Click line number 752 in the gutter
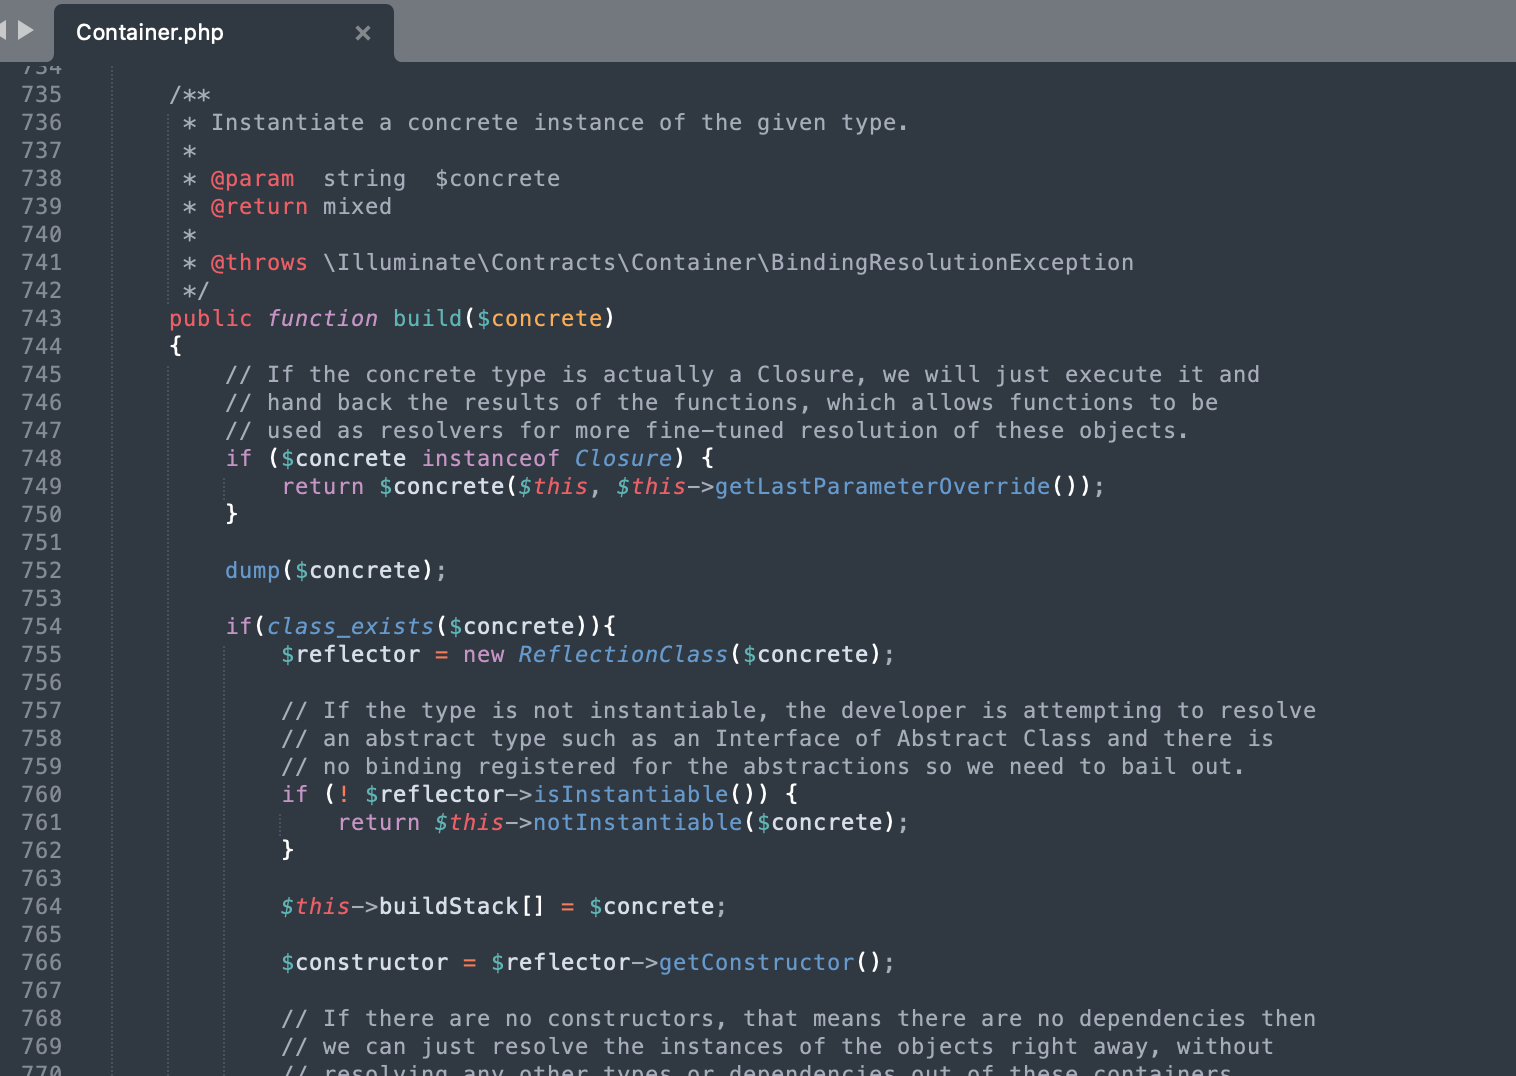Image resolution: width=1516 pixels, height=1076 pixels. point(41,570)
